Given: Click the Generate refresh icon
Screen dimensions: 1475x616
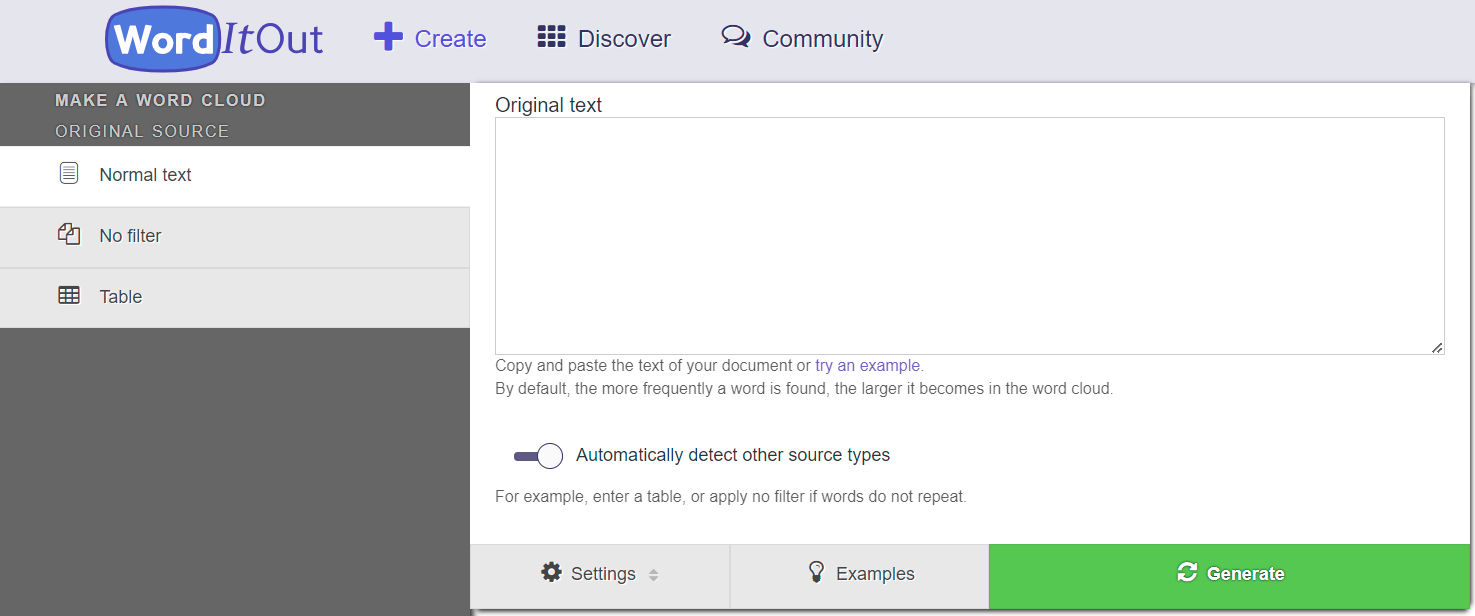Looking at the screenshot, I should [1187, 572].
